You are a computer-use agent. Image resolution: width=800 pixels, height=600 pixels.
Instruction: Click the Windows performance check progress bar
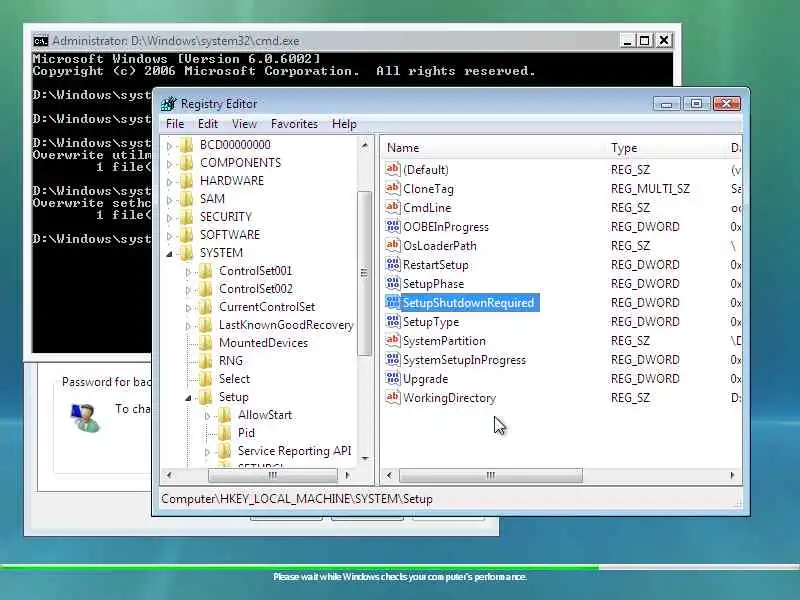point(400,567)
